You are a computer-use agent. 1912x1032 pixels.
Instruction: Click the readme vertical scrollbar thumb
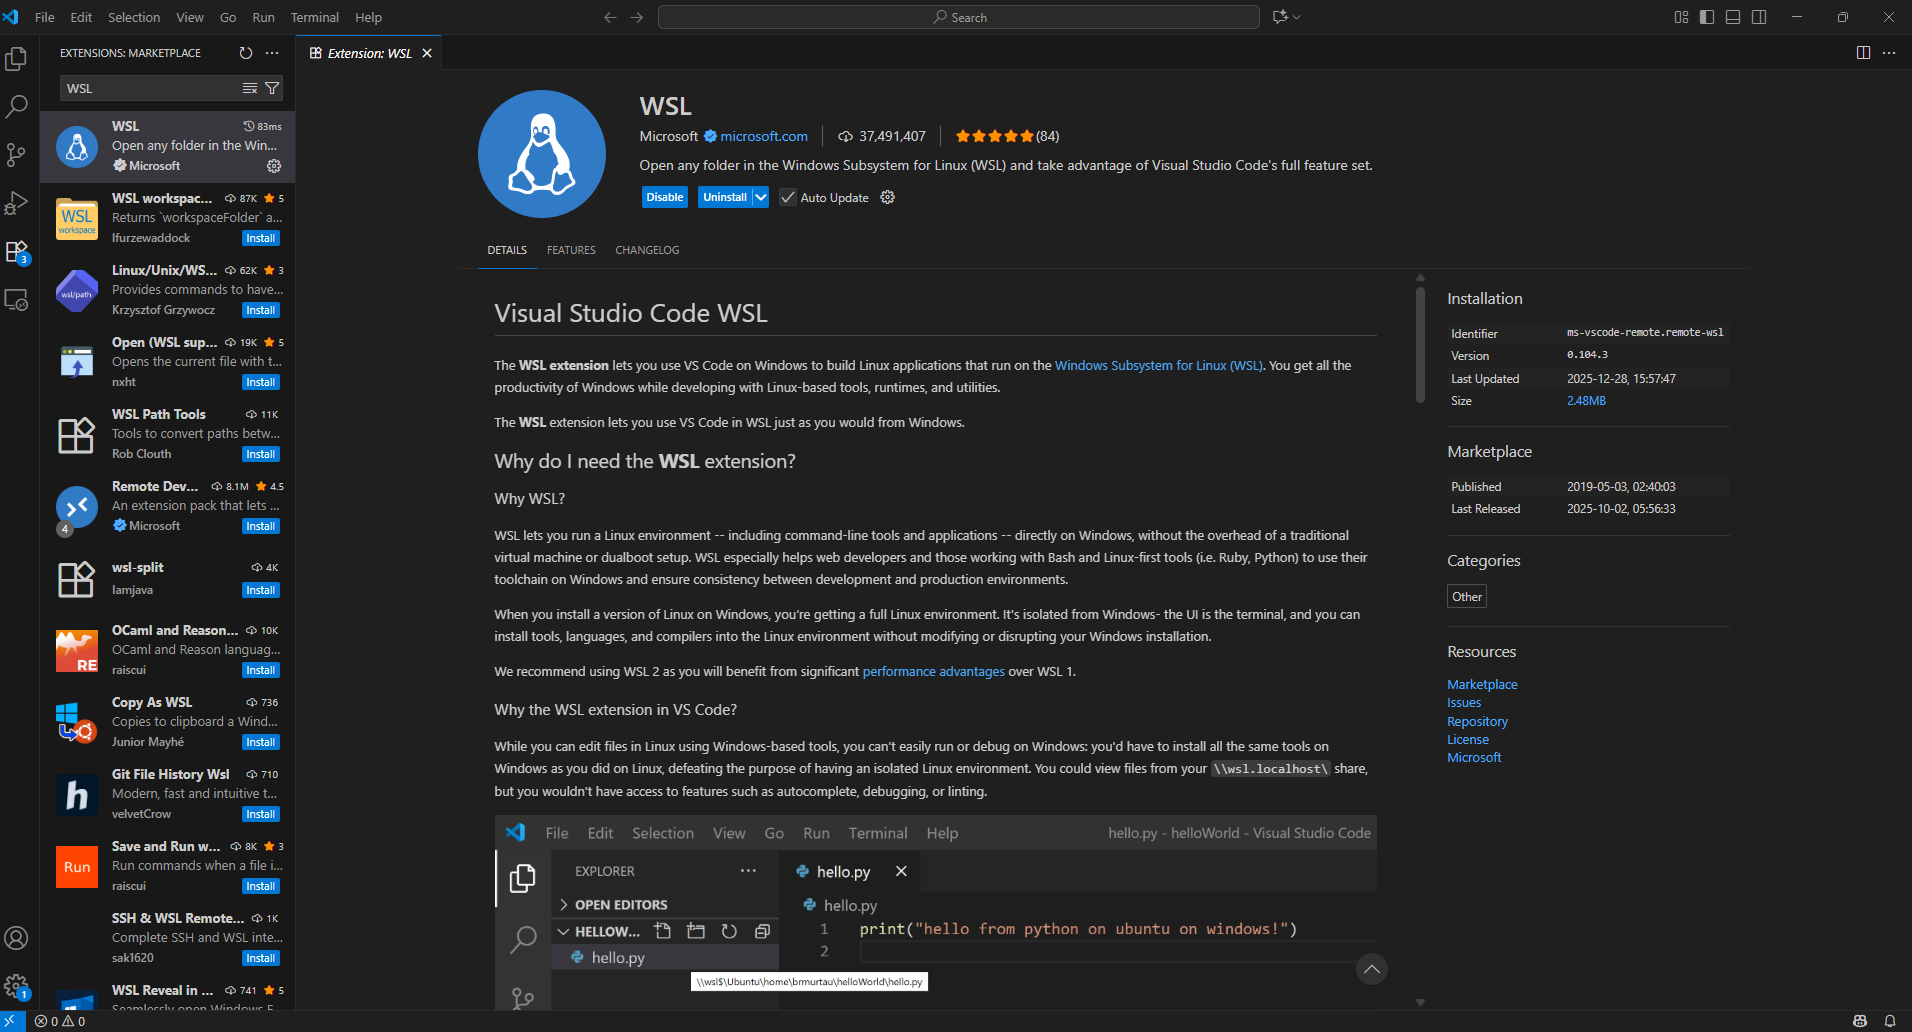[1420, 345]
